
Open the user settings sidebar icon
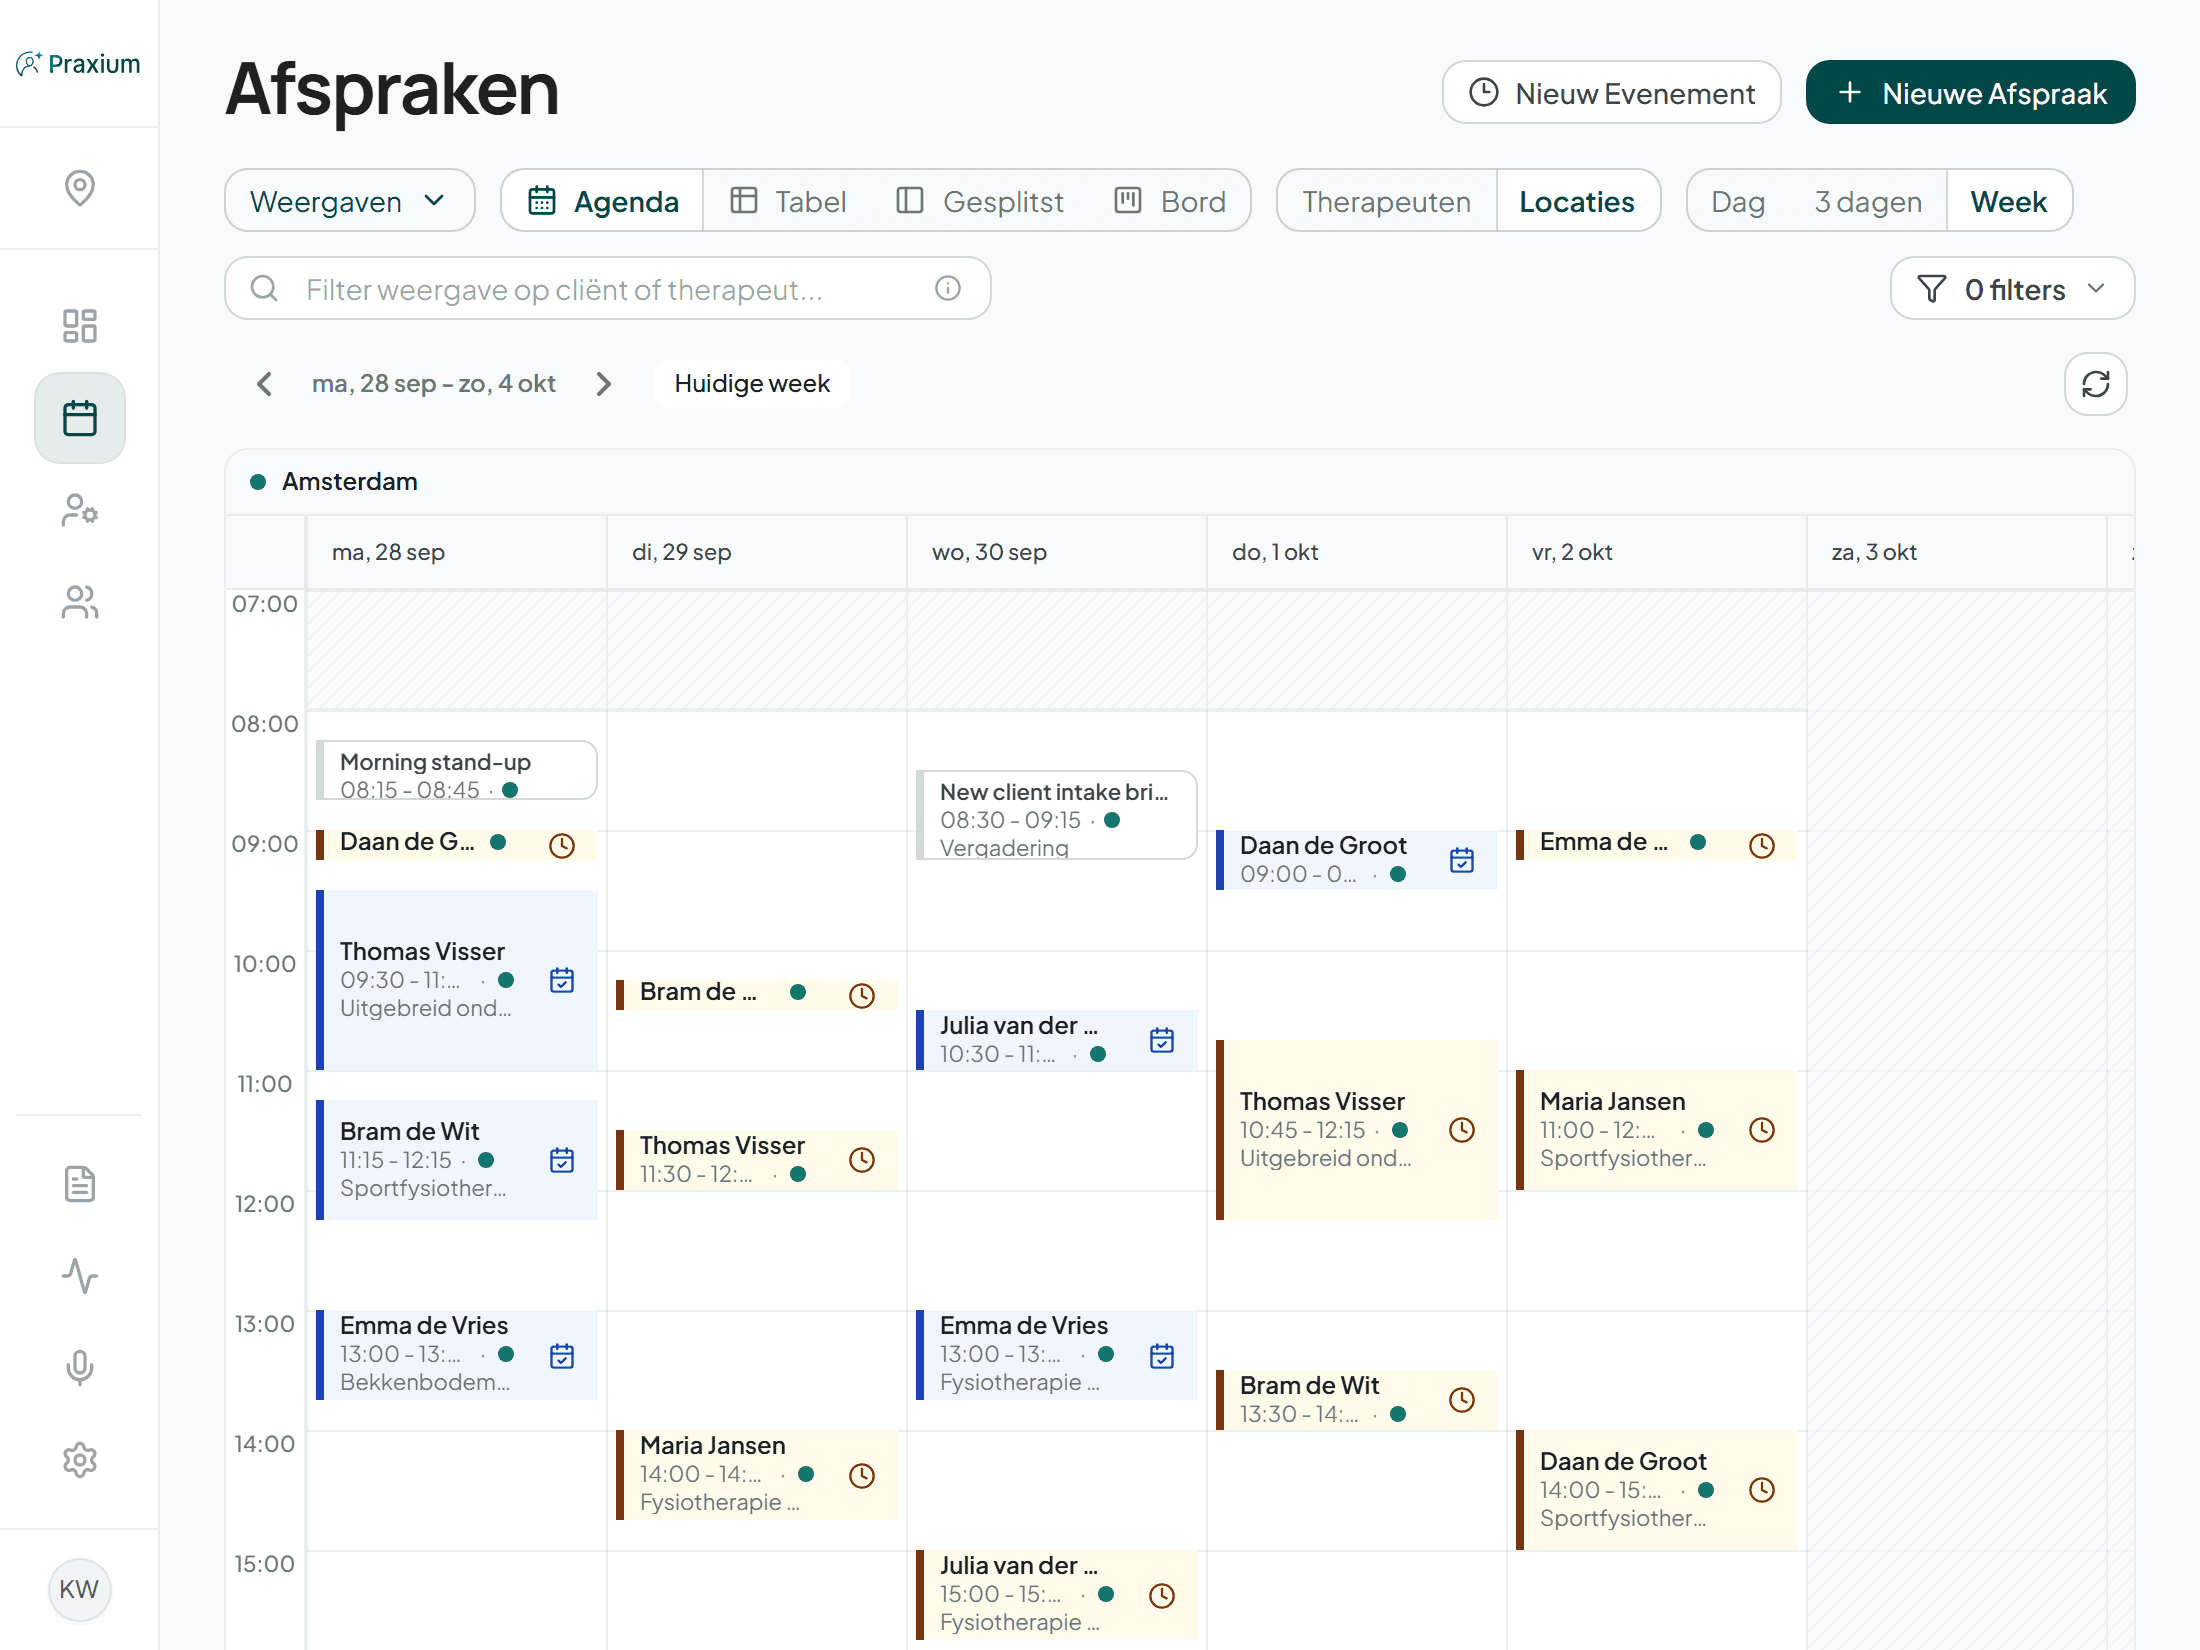click(x=79, y=510)
